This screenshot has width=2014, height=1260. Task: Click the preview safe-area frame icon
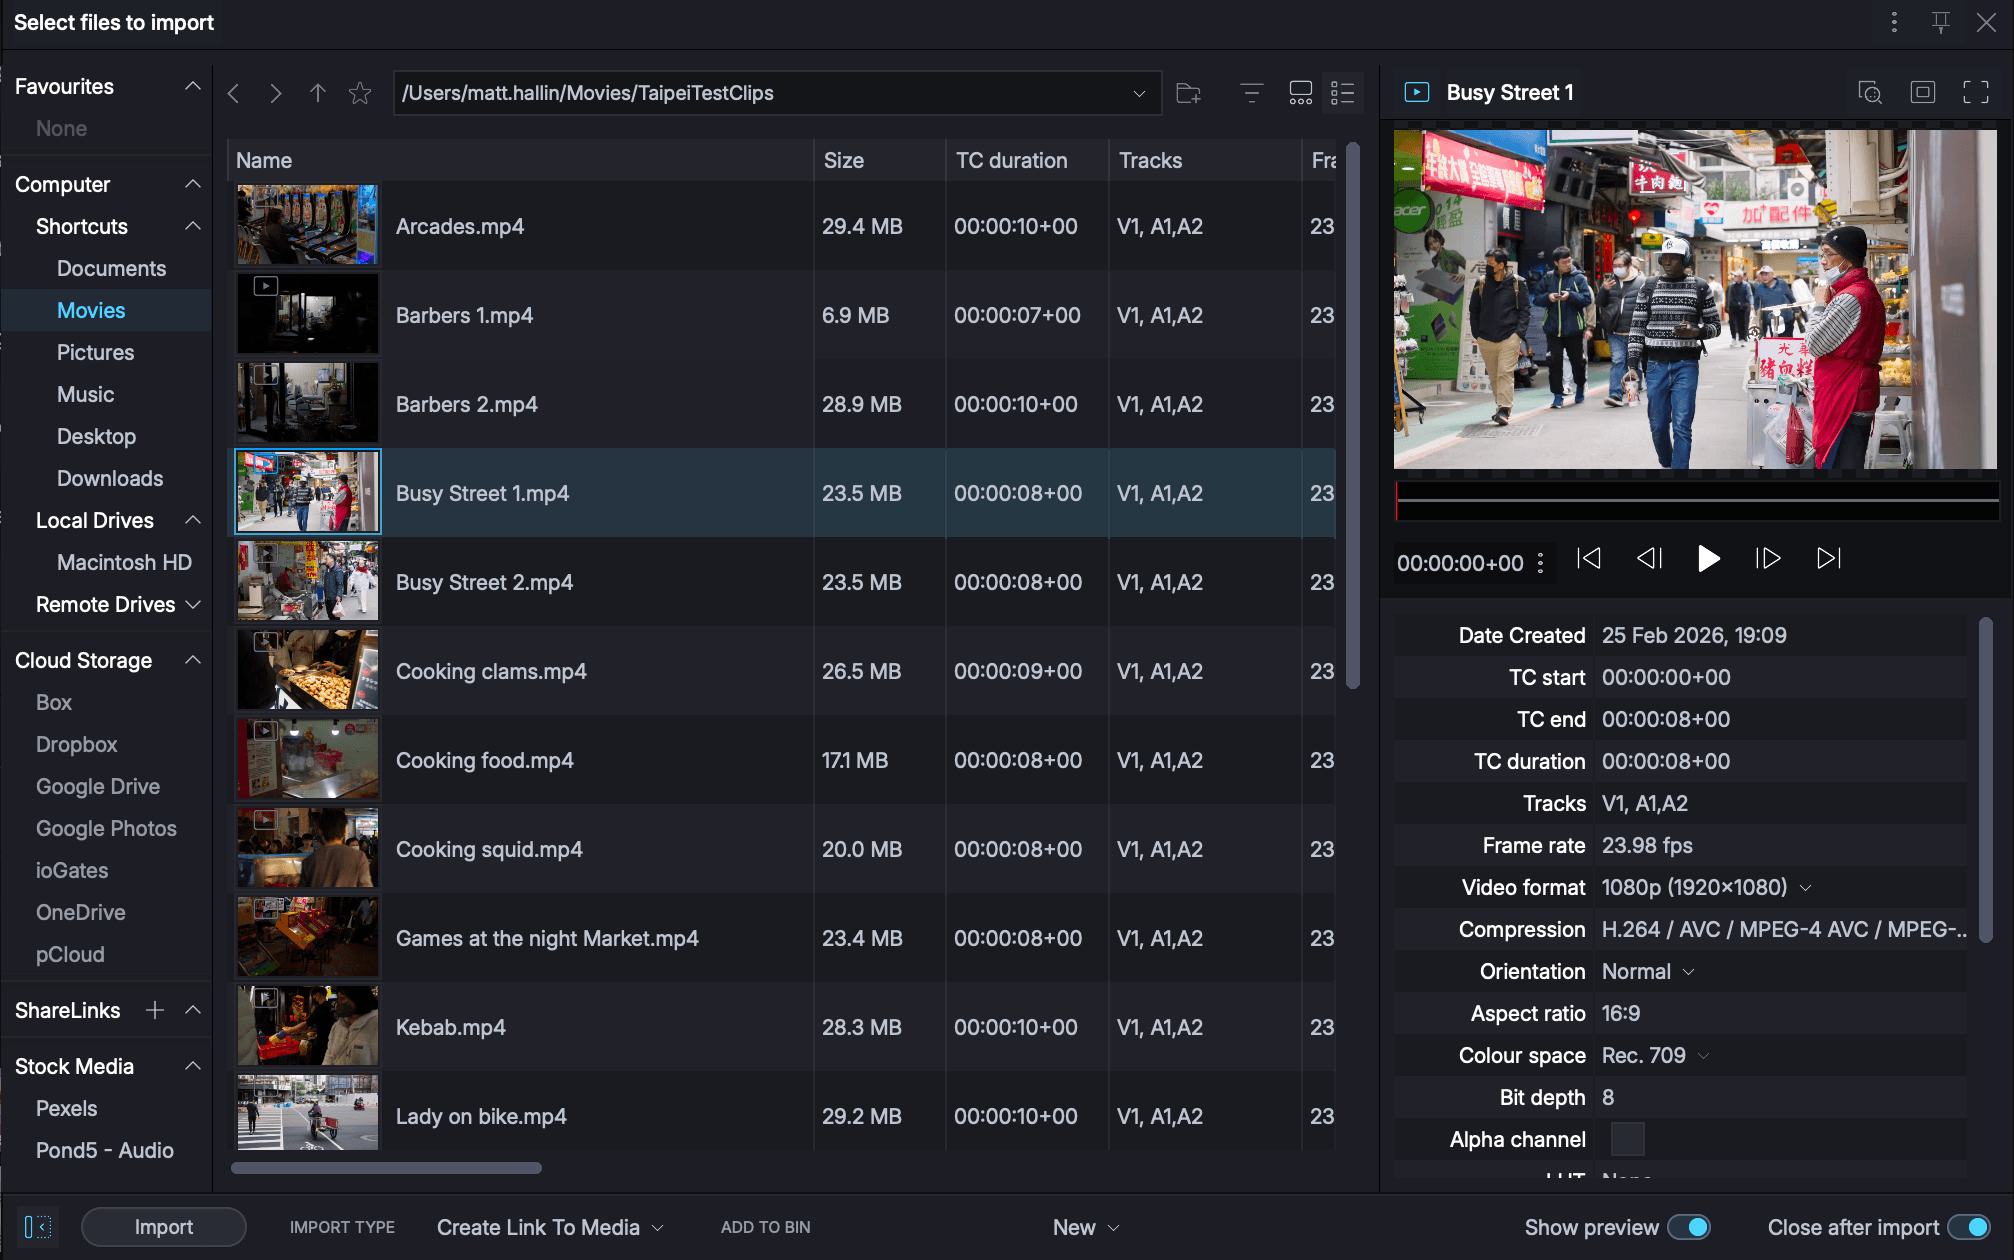click(1923, 92)
